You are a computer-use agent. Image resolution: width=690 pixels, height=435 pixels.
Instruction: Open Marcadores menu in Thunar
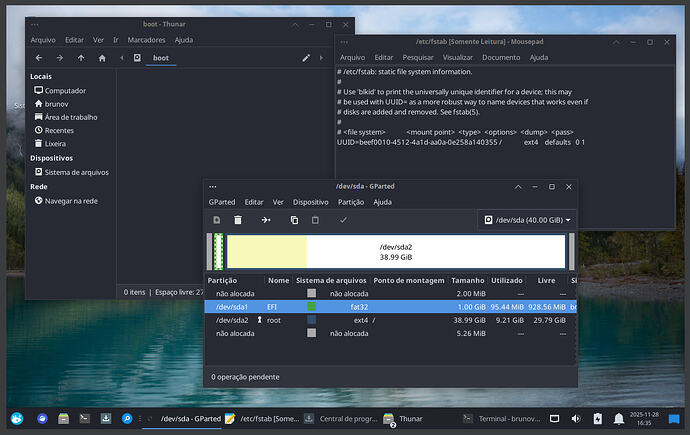(x=146, y=40)
